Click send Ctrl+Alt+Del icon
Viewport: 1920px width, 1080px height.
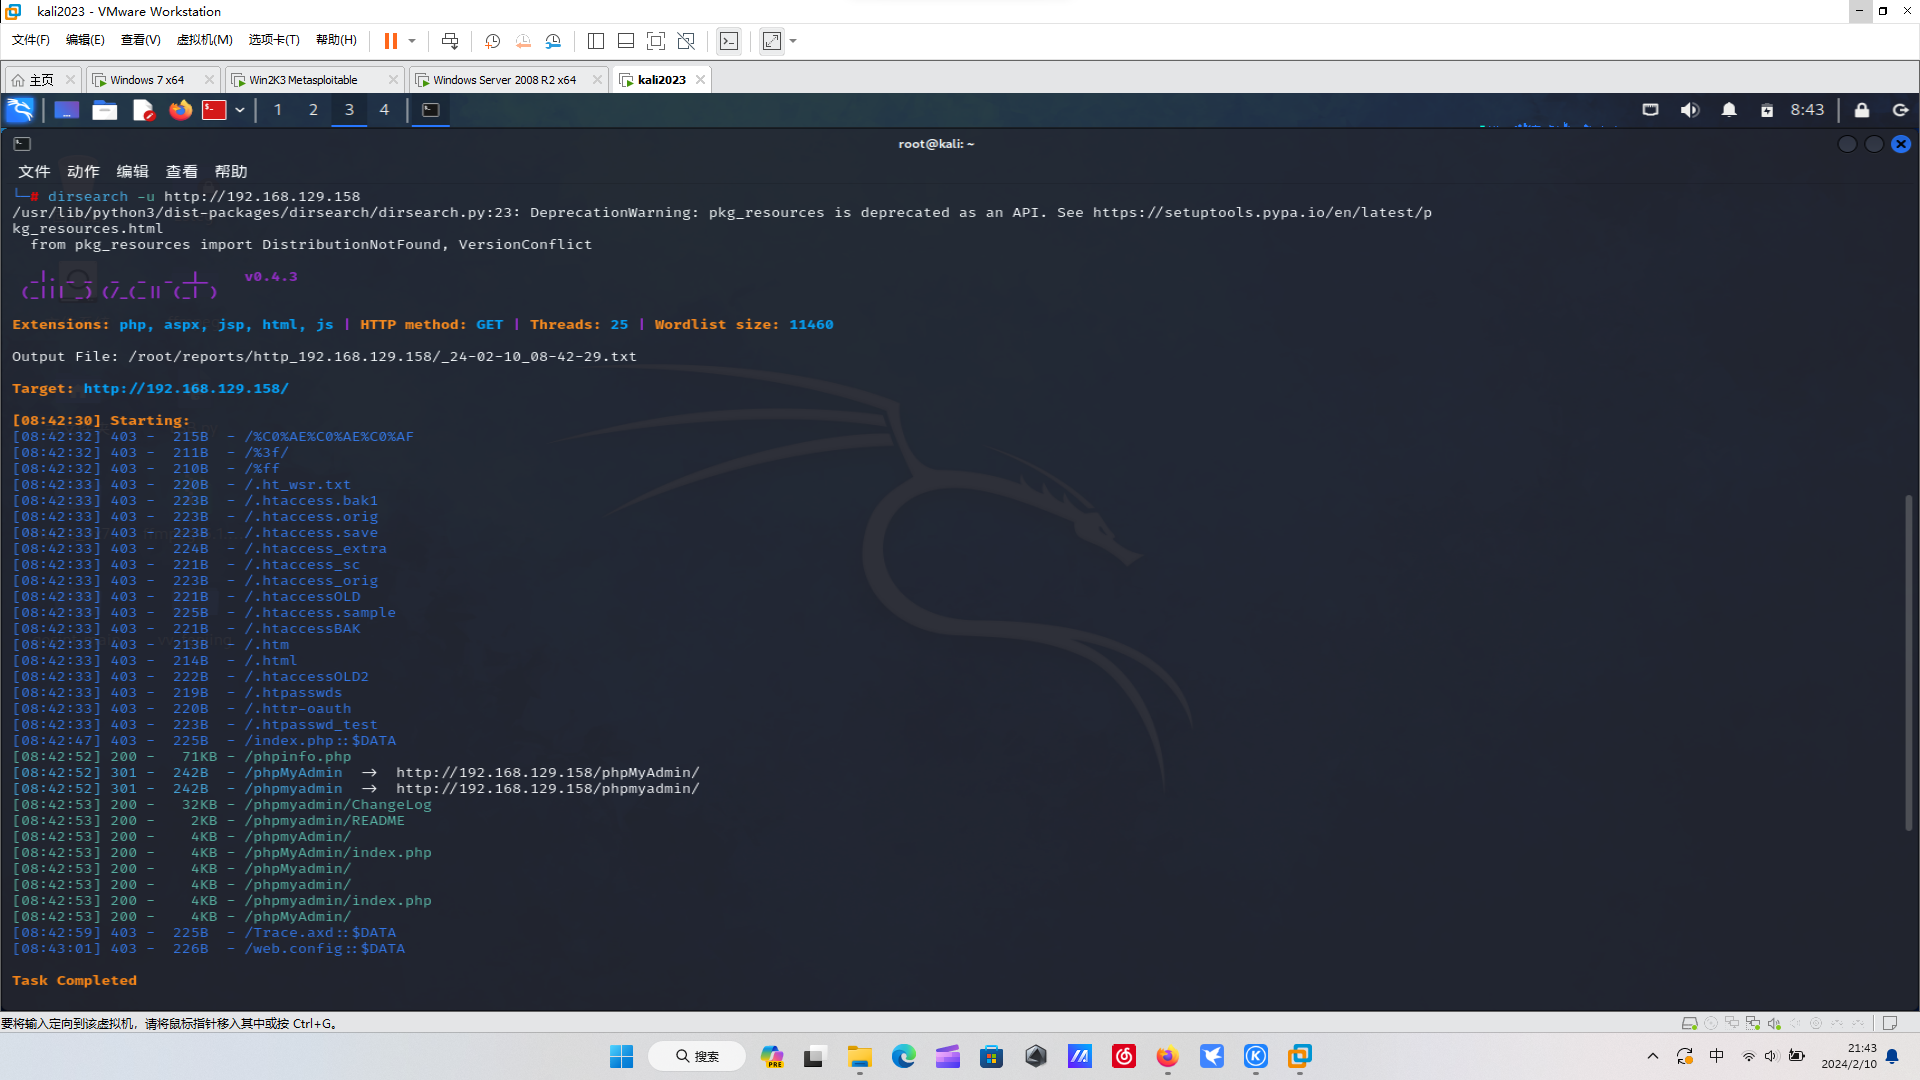click(450, 41)
